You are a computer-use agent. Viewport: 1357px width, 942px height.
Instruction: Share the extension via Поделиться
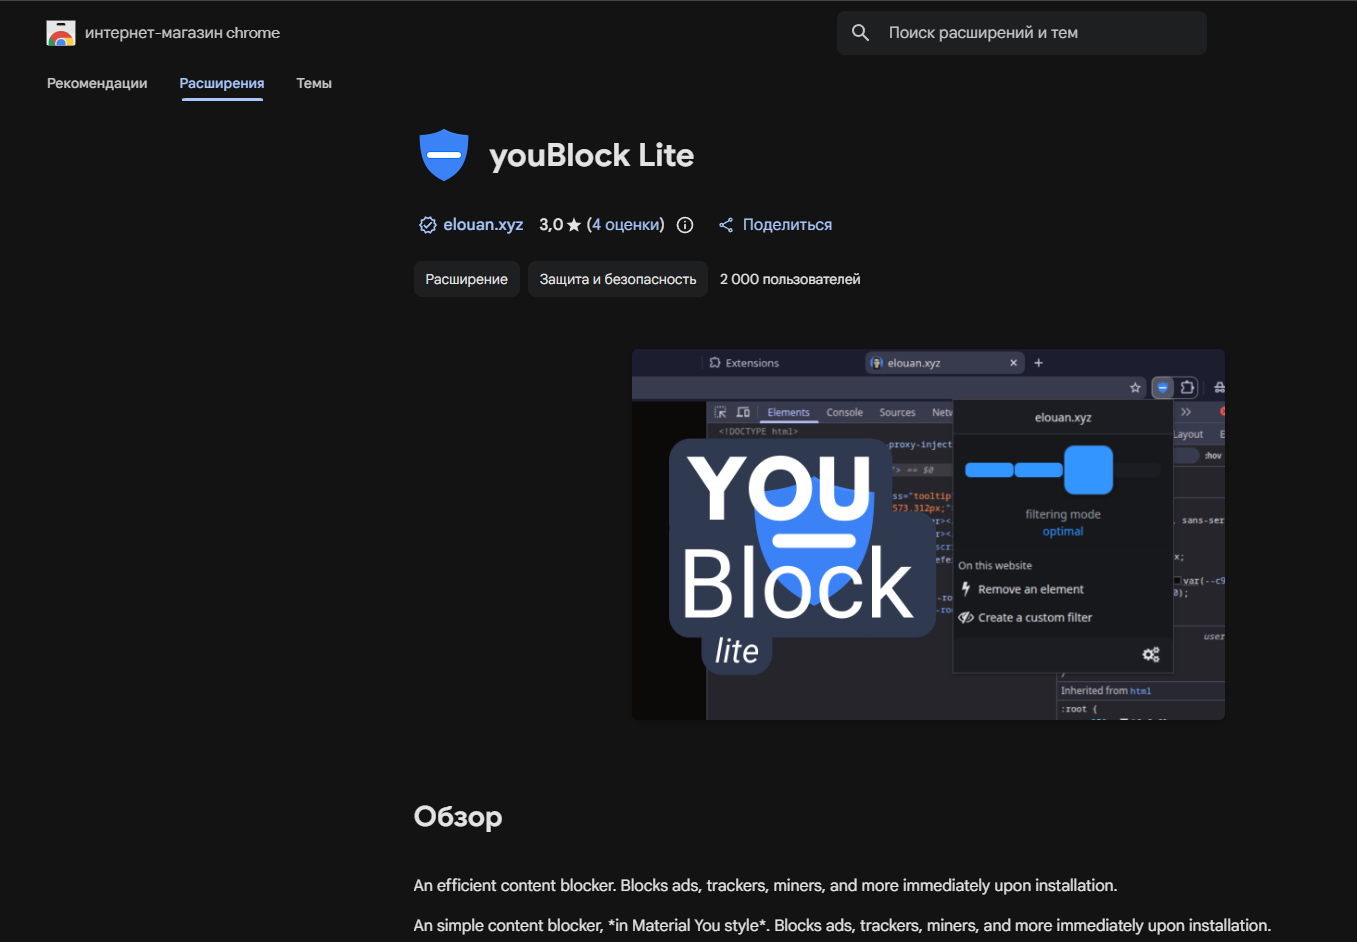775,225
